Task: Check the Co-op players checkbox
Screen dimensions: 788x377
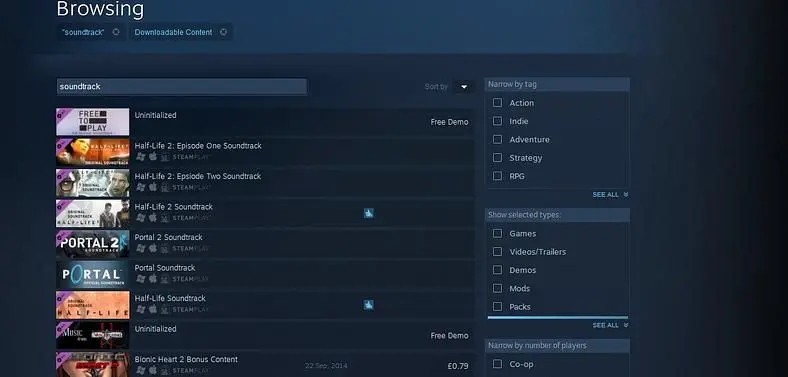Action: click(x=498, y=364)
